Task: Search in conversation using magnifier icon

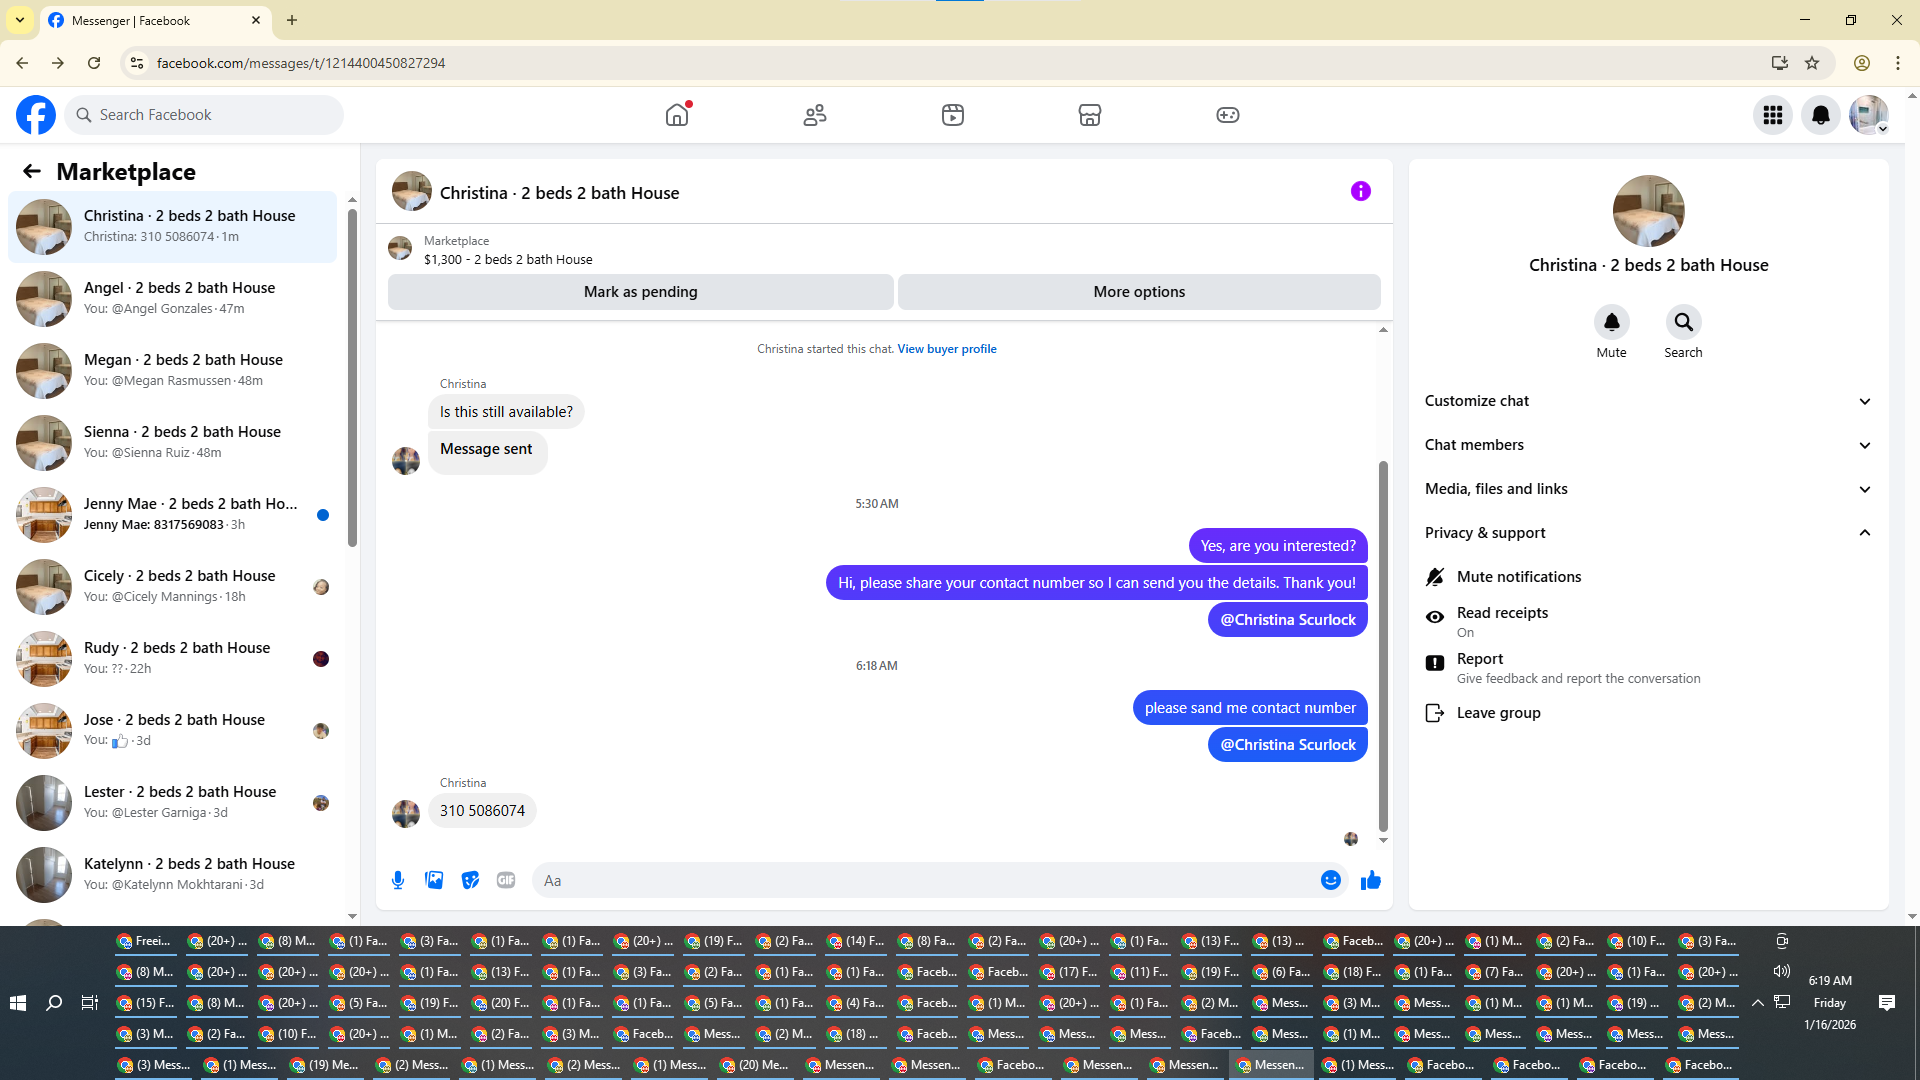Action: 1683,322
